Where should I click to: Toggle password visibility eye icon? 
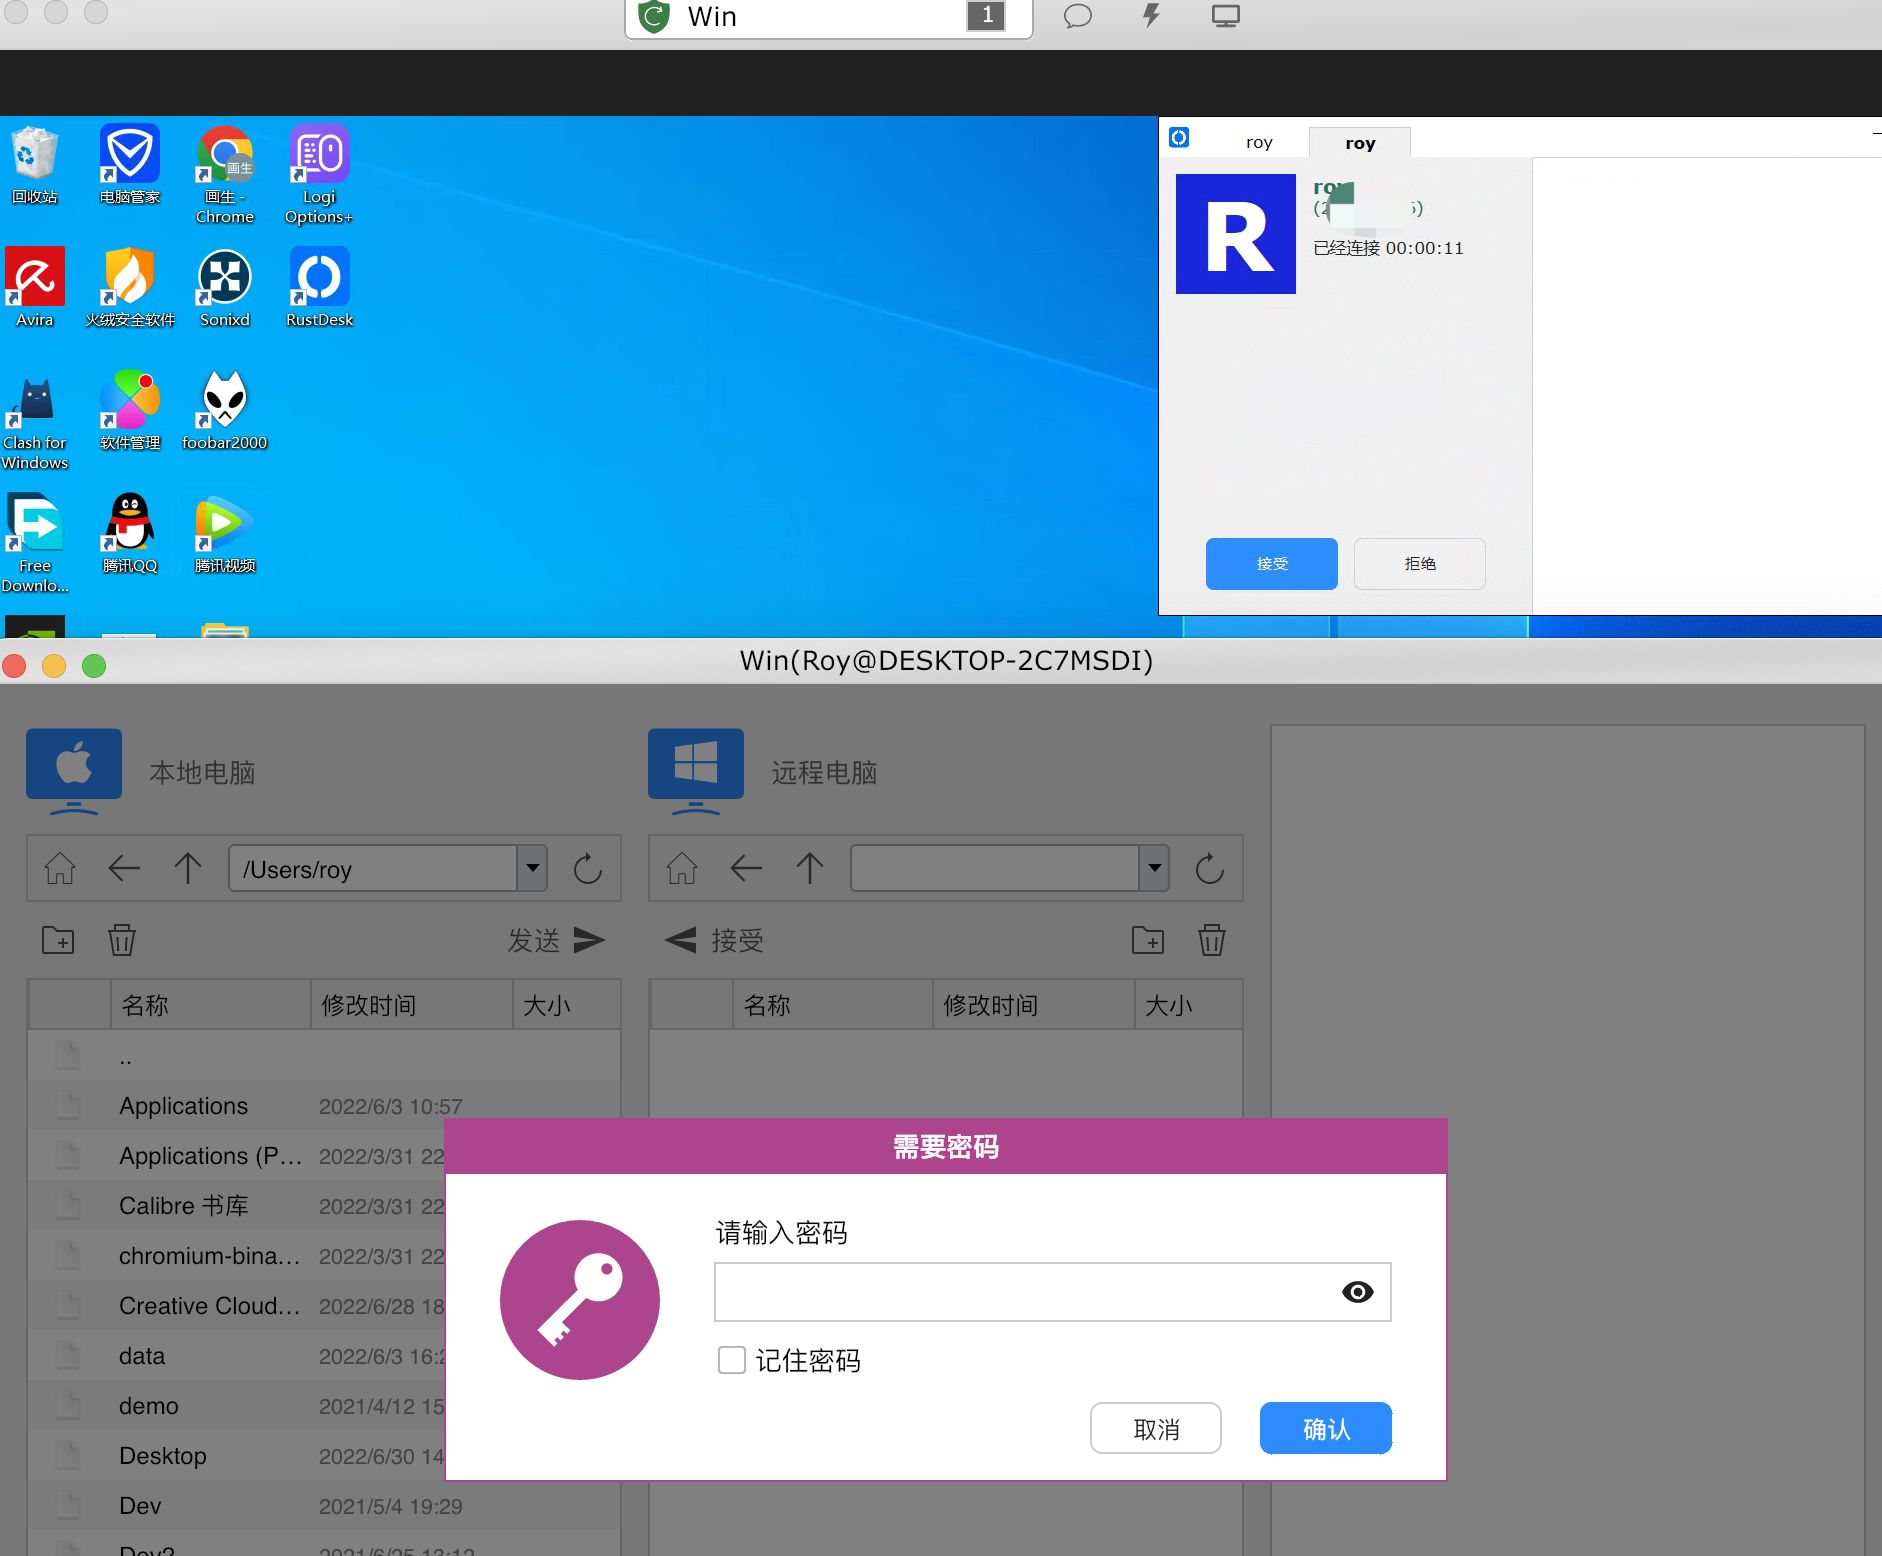[x=1357, y=1292]
